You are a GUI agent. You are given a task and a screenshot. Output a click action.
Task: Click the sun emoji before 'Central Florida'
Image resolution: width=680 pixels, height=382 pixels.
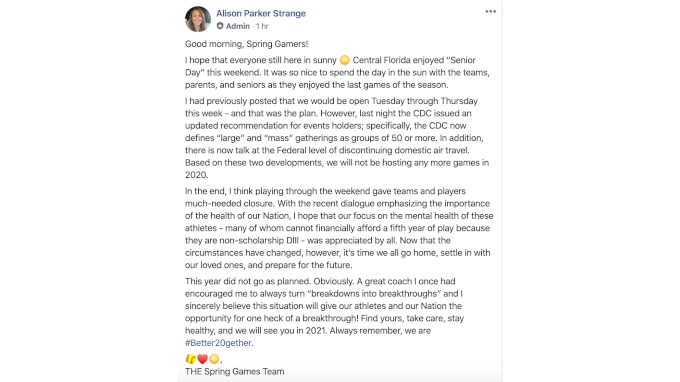click(x=345, y=60)
